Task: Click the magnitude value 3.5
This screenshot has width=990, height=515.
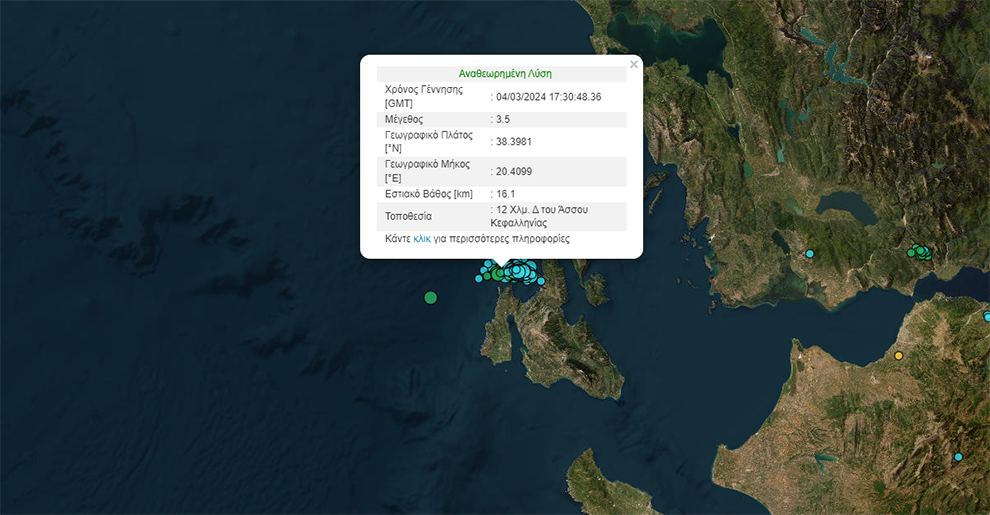Action: tap(503, 120)
